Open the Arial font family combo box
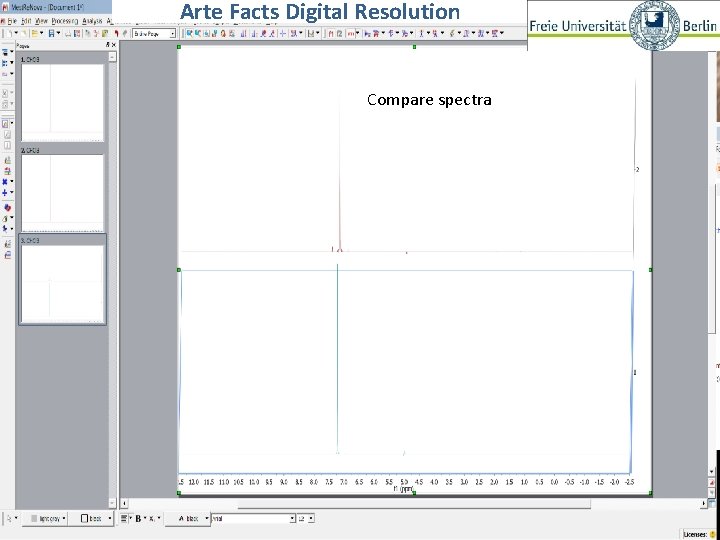The width and height of the screenshot is (720, 540). [x=253, y=518]
